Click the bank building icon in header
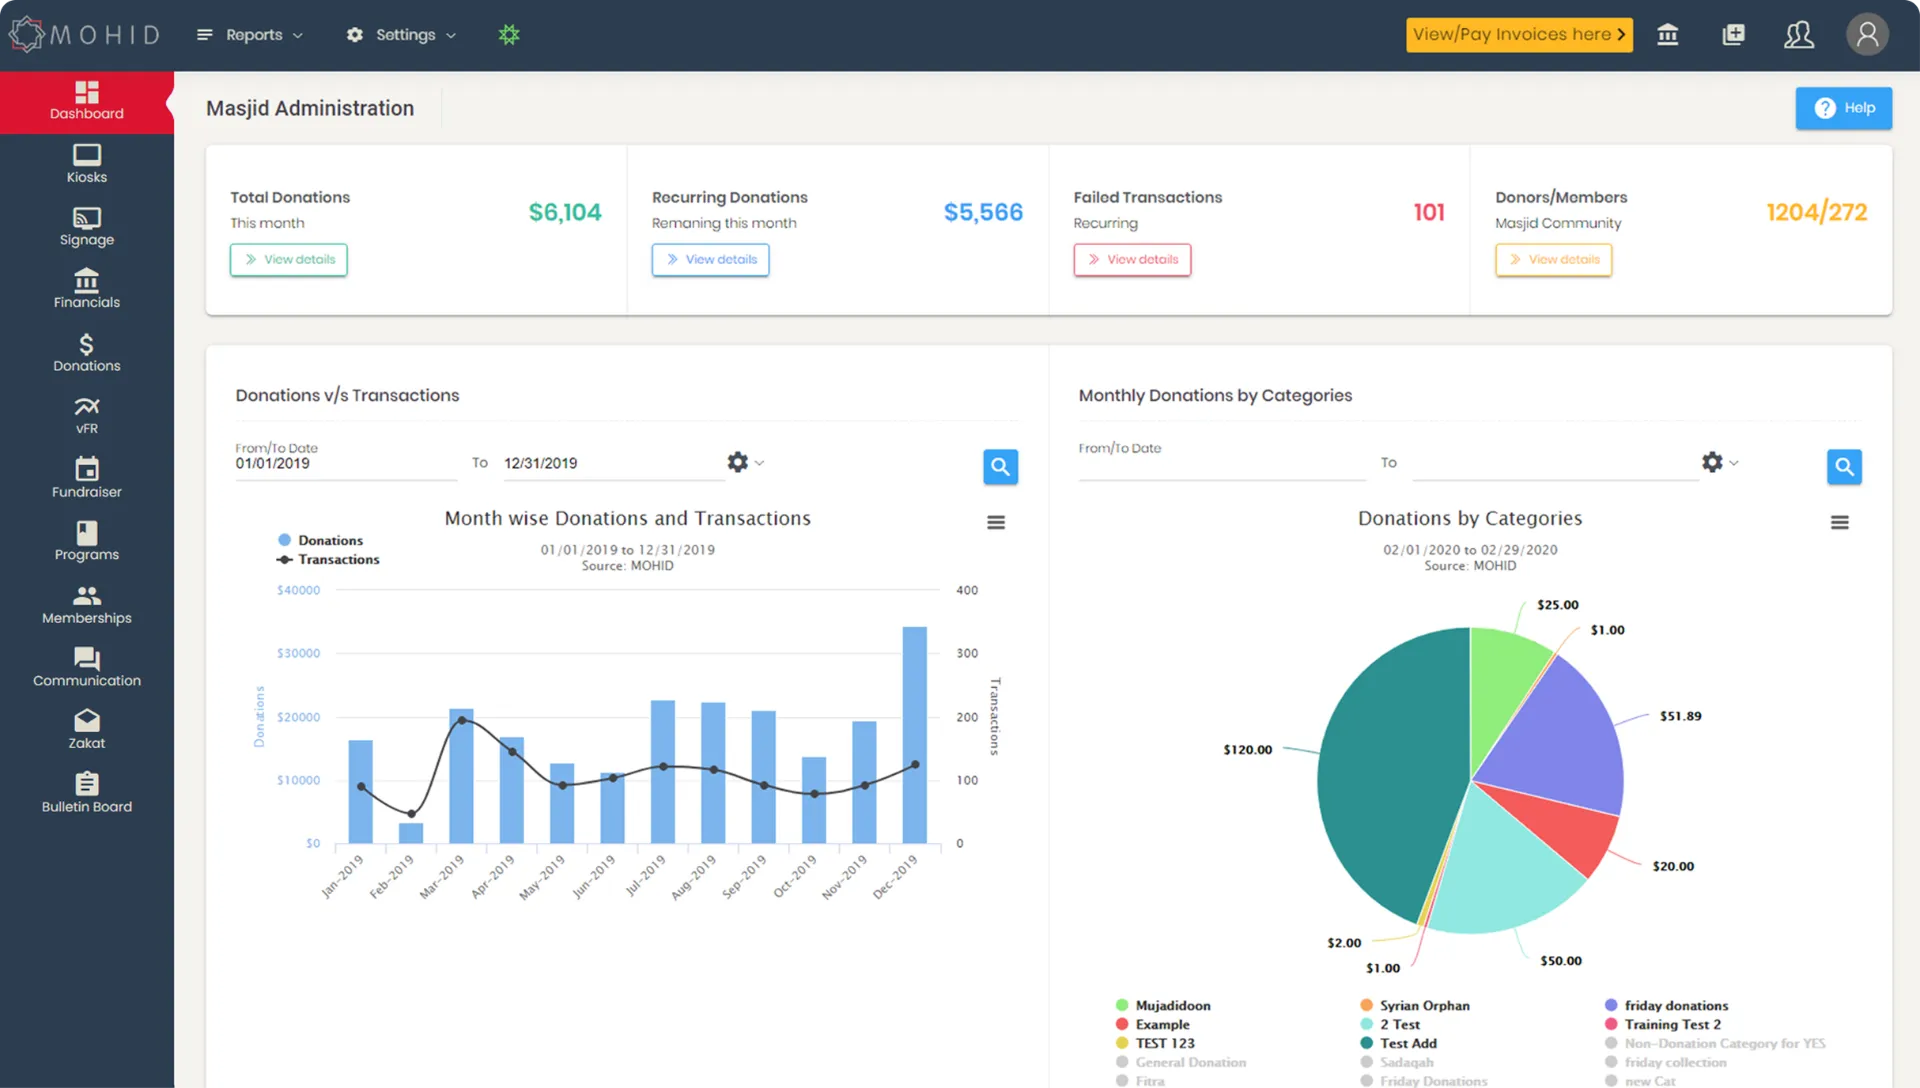 1668,35
